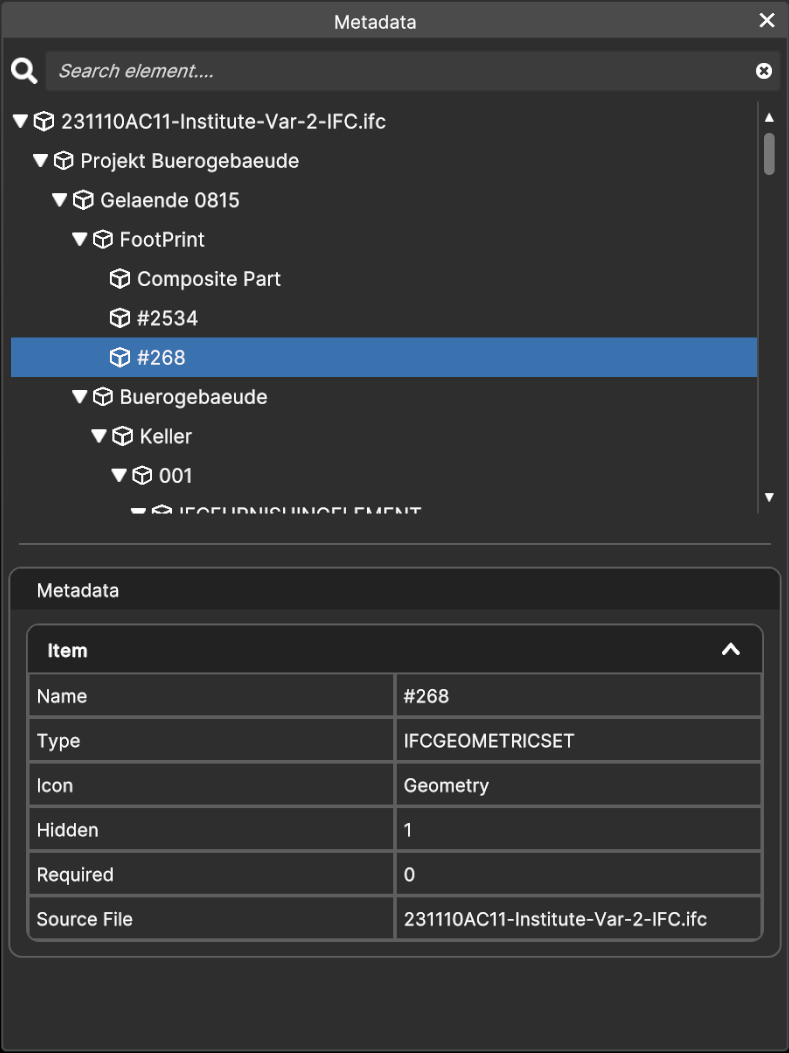789x1053 pixels.
Task: Click the cube icon next to FootPrint
Action: tap(102, 240)
